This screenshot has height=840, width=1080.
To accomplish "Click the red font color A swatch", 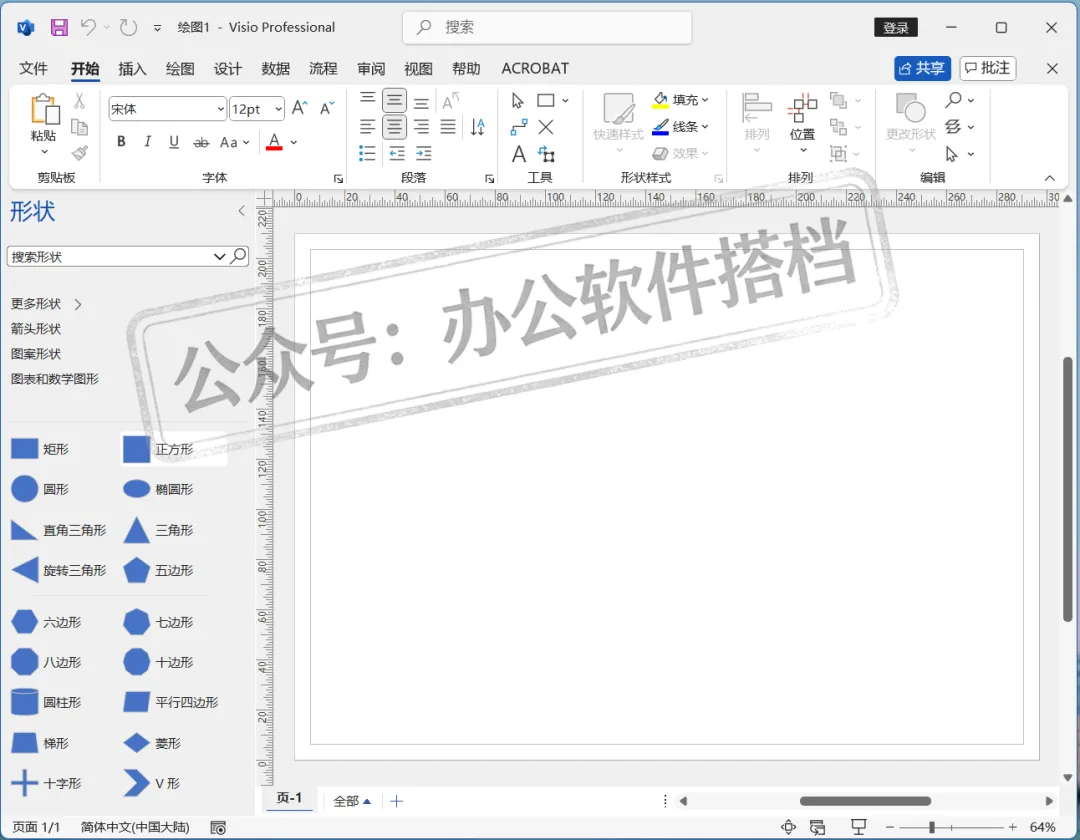I will [274, 142].
